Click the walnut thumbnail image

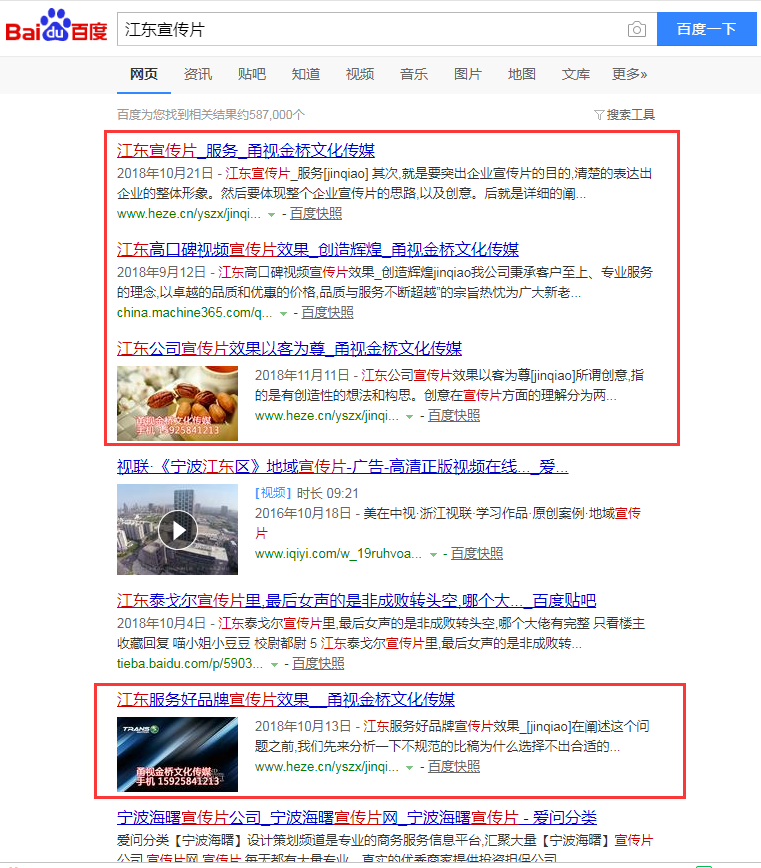(x=177, y=404)
